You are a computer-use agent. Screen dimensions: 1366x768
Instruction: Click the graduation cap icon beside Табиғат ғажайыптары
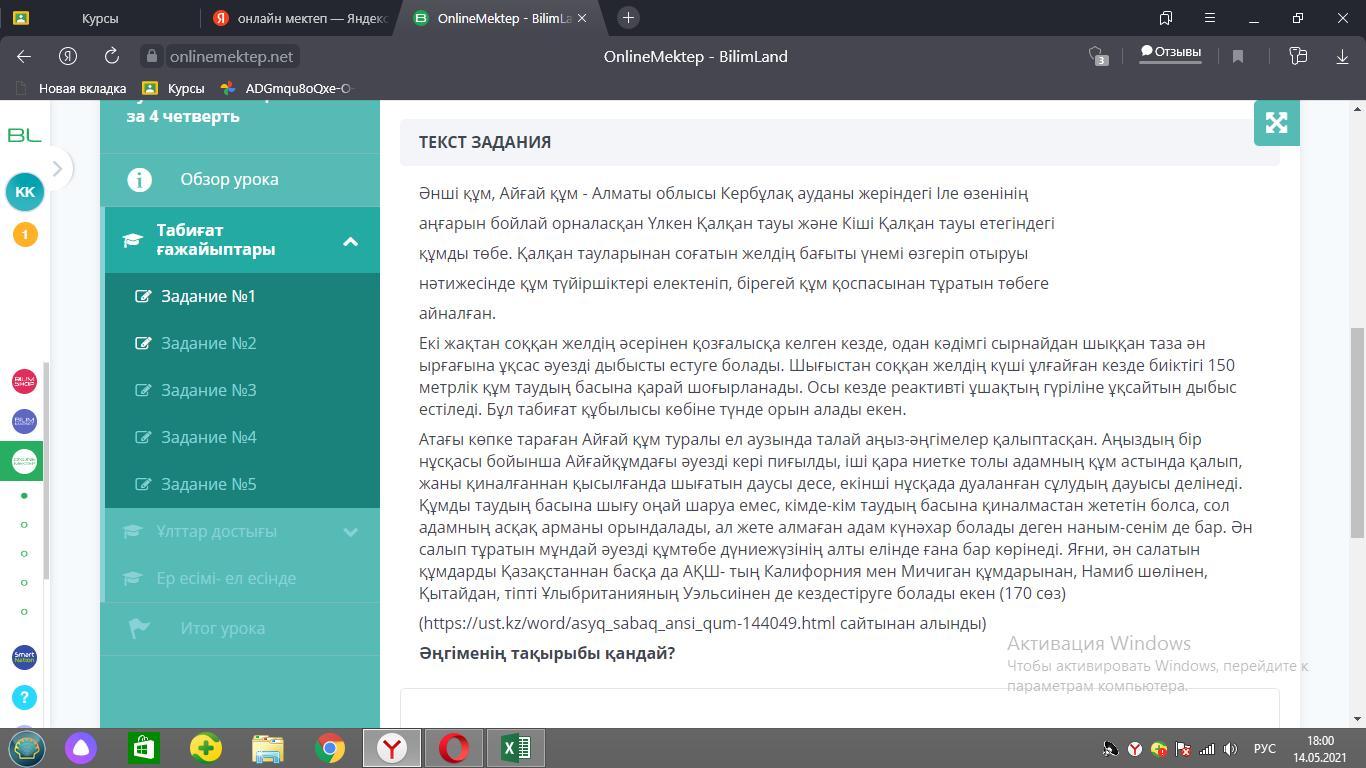coord(132,240)
